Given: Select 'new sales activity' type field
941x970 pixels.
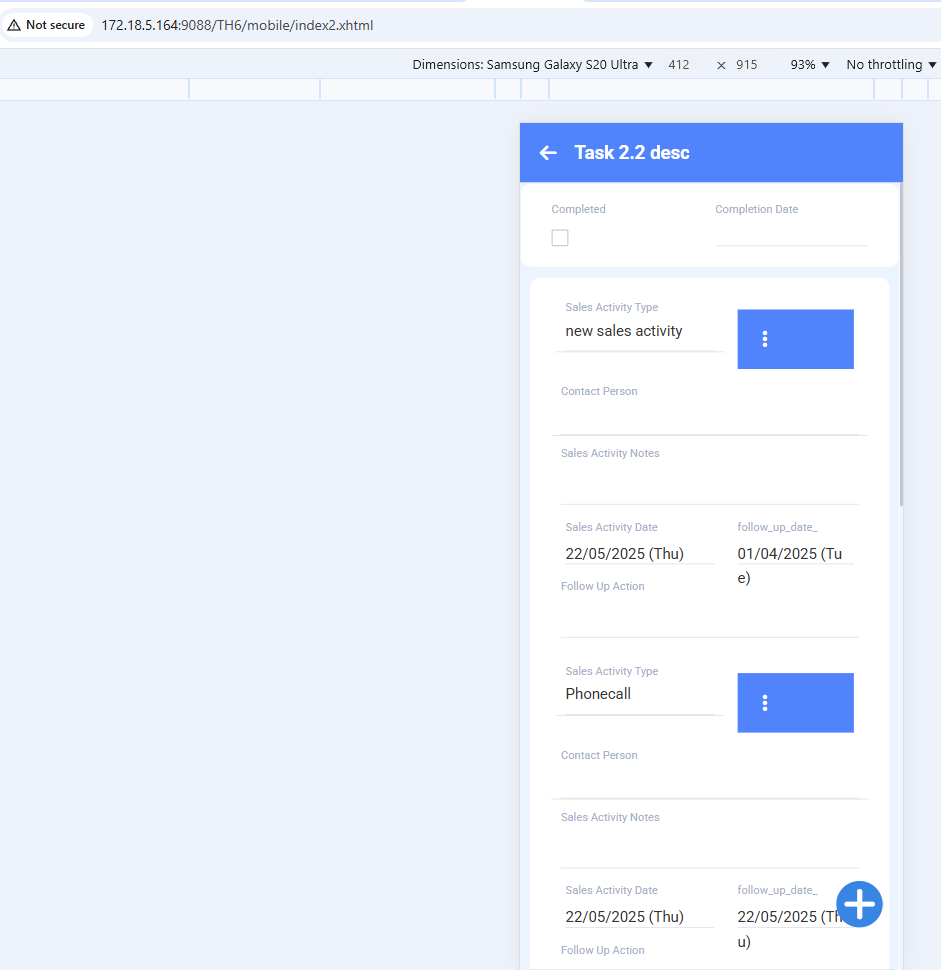Looking at the screenshot, I should pyautogui.click(x=640, y=332).
